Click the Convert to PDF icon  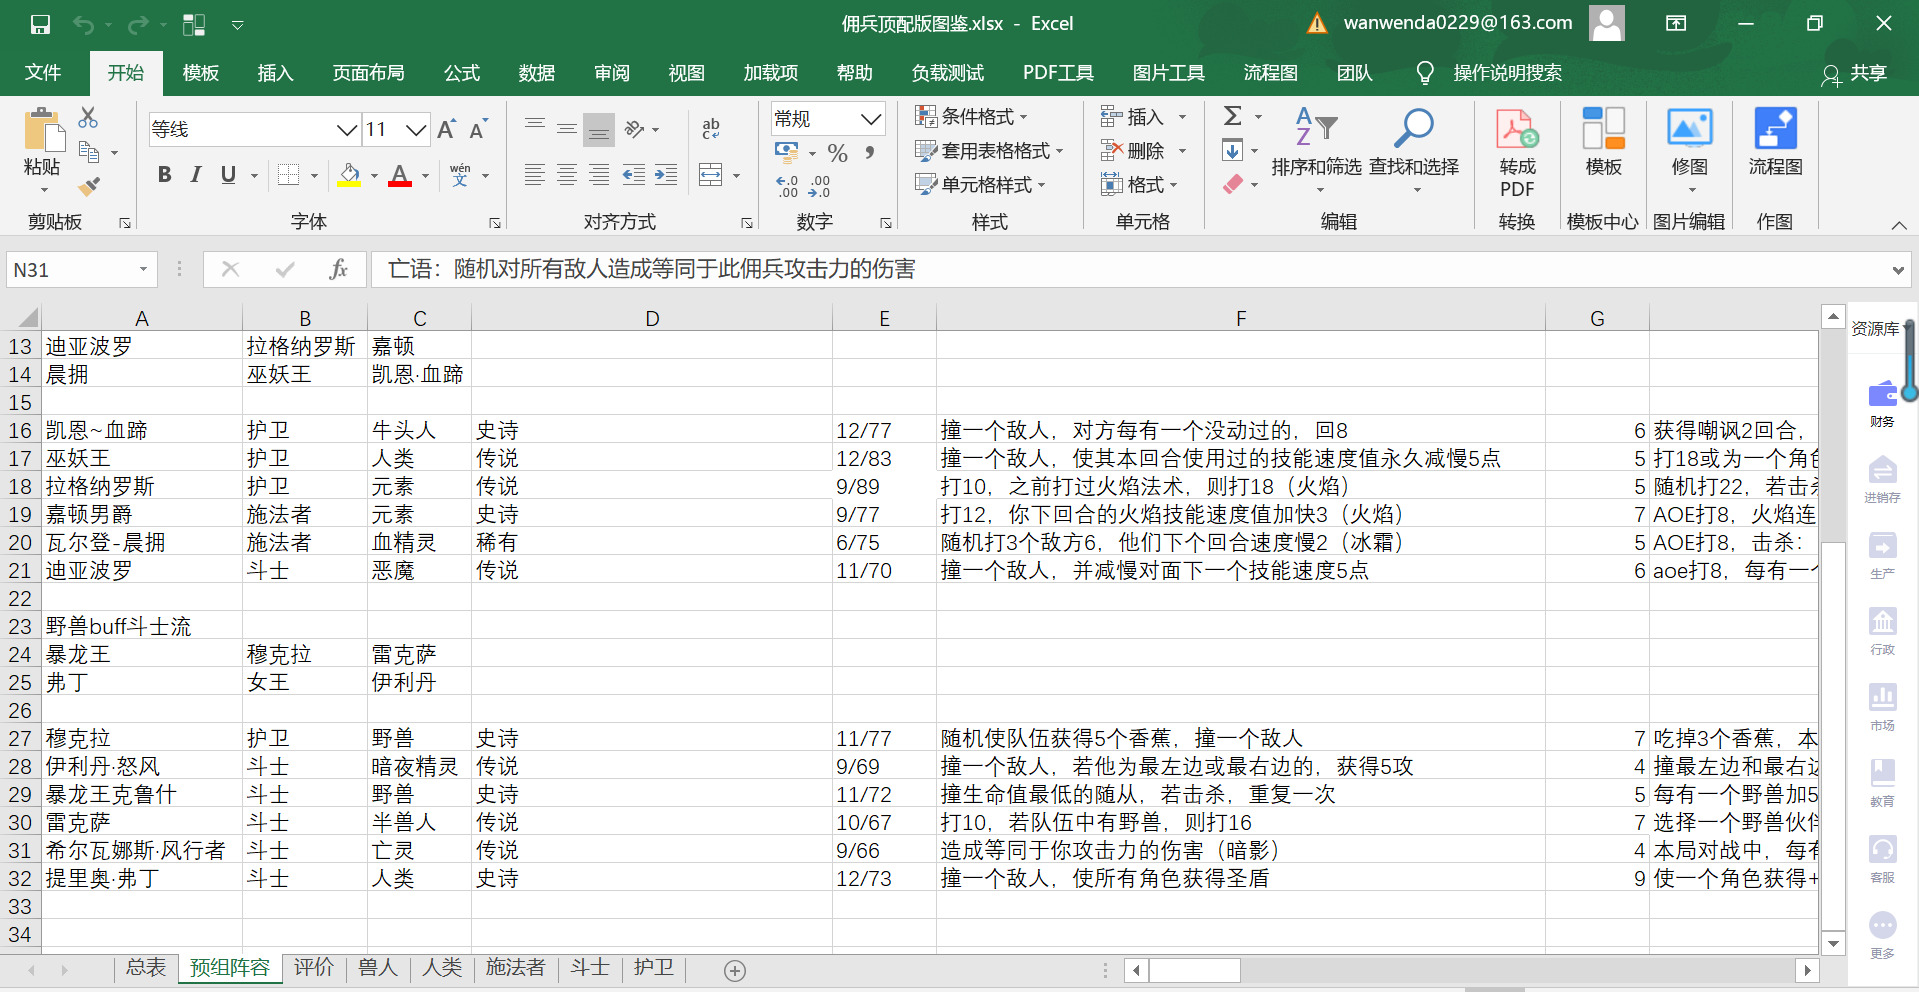coord(1516,151)
